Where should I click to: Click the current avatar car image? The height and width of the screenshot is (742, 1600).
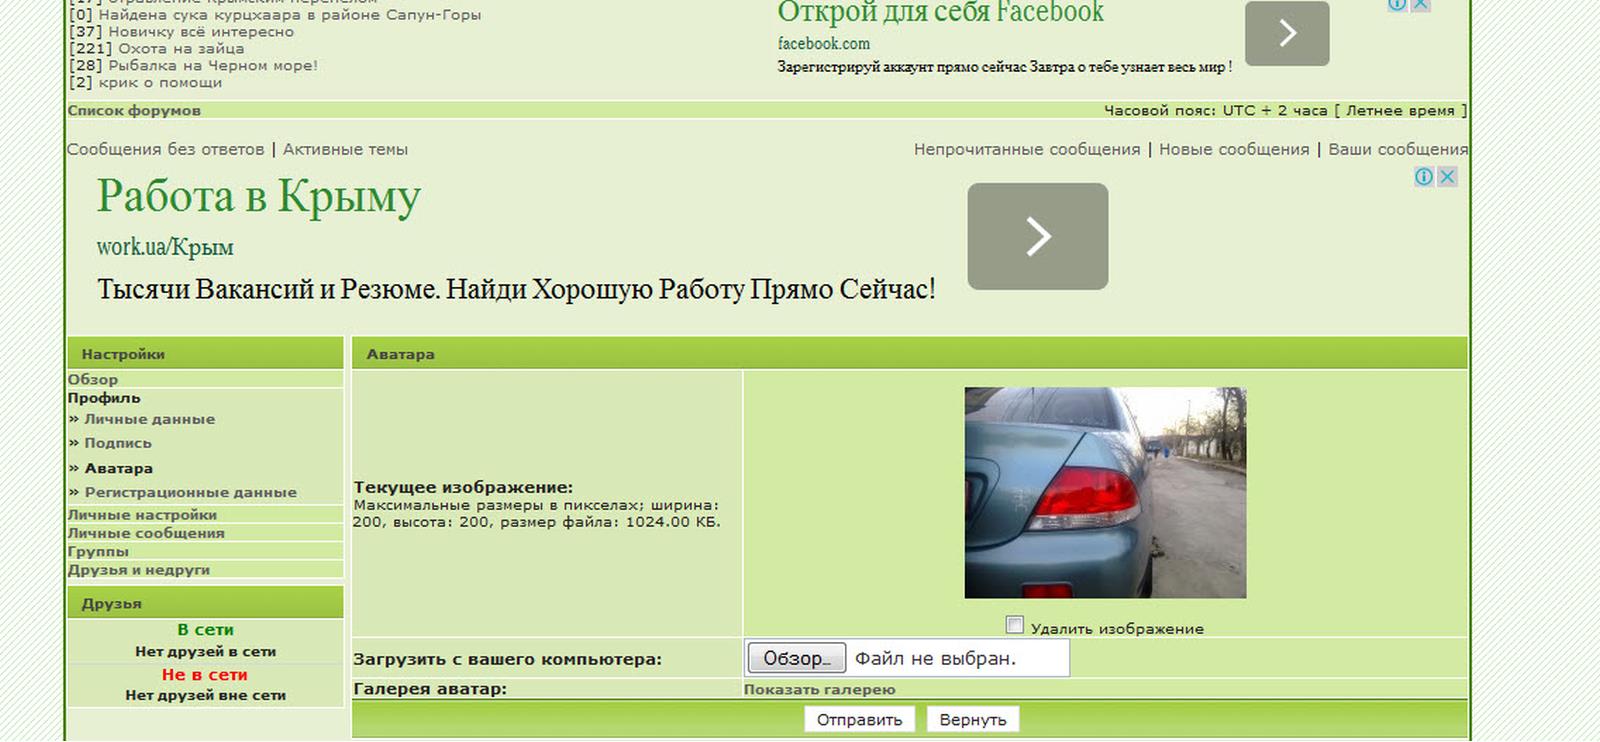[x=1105, y=493]
